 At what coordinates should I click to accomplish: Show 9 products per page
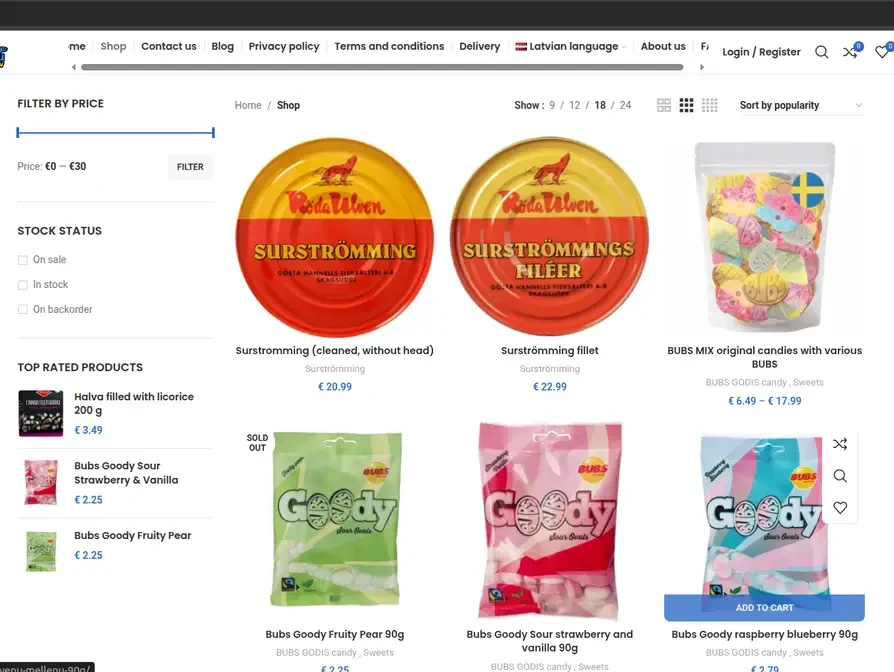[x=552, y=105]
